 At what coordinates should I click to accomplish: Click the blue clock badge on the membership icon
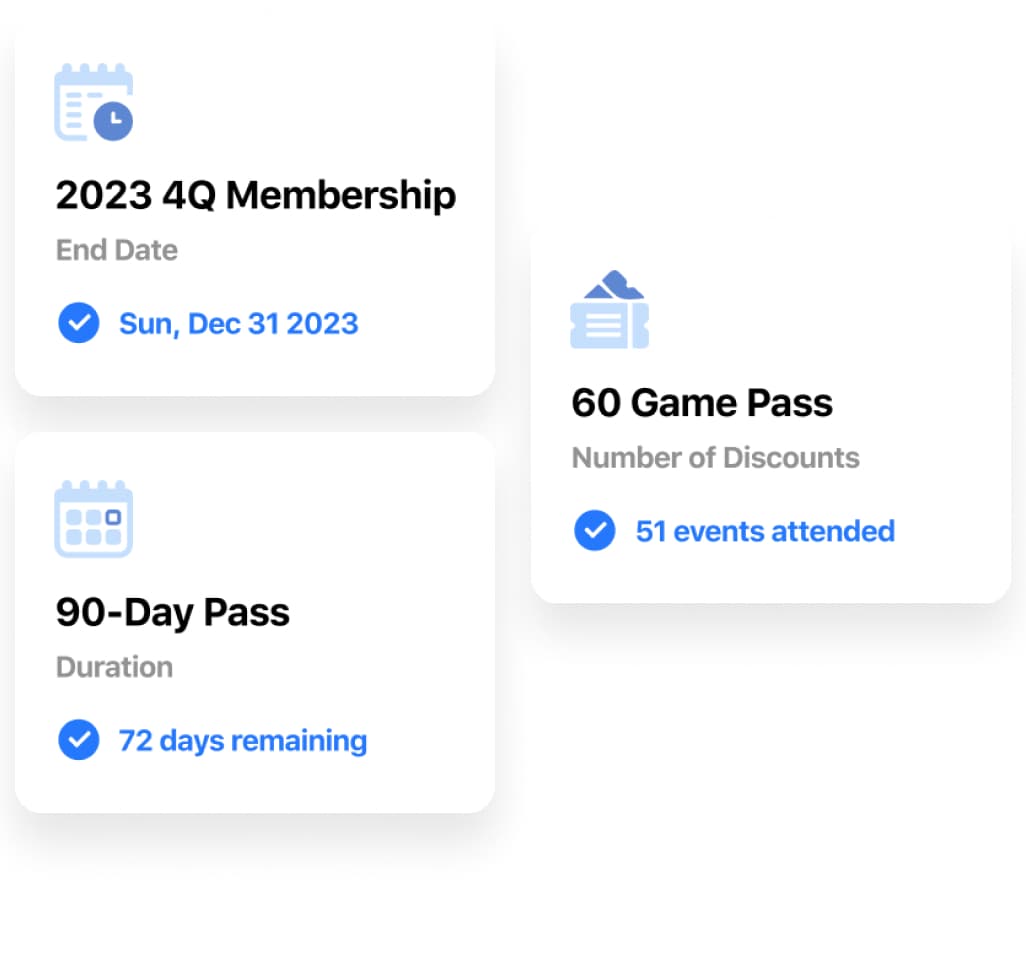[x=113, y=120]
